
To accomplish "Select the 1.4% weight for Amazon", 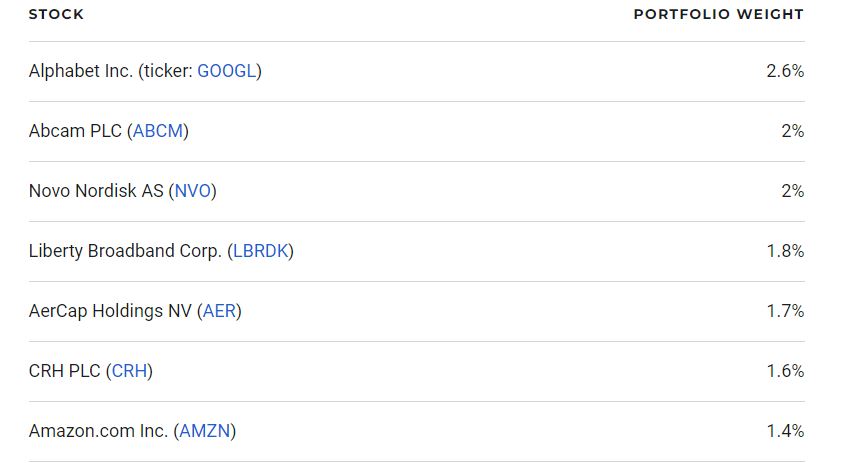I will (x=785, y=431).
